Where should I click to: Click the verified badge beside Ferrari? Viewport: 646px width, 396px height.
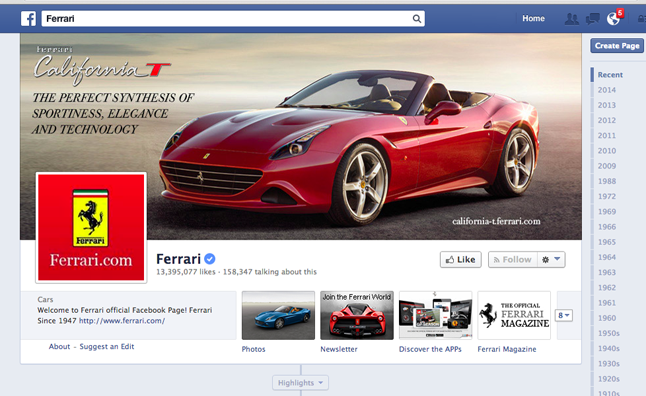click(210, 259)
